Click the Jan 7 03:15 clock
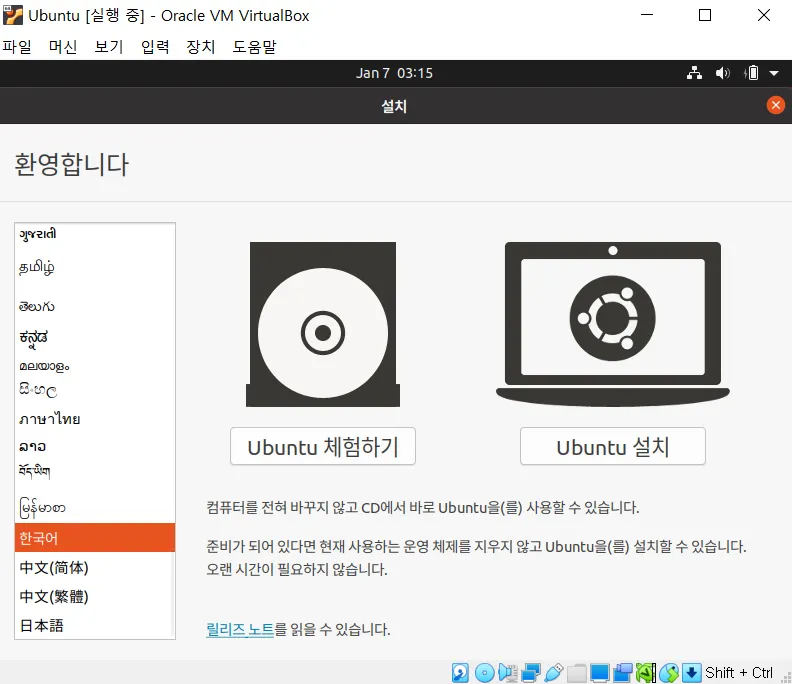 coord(394,73)
